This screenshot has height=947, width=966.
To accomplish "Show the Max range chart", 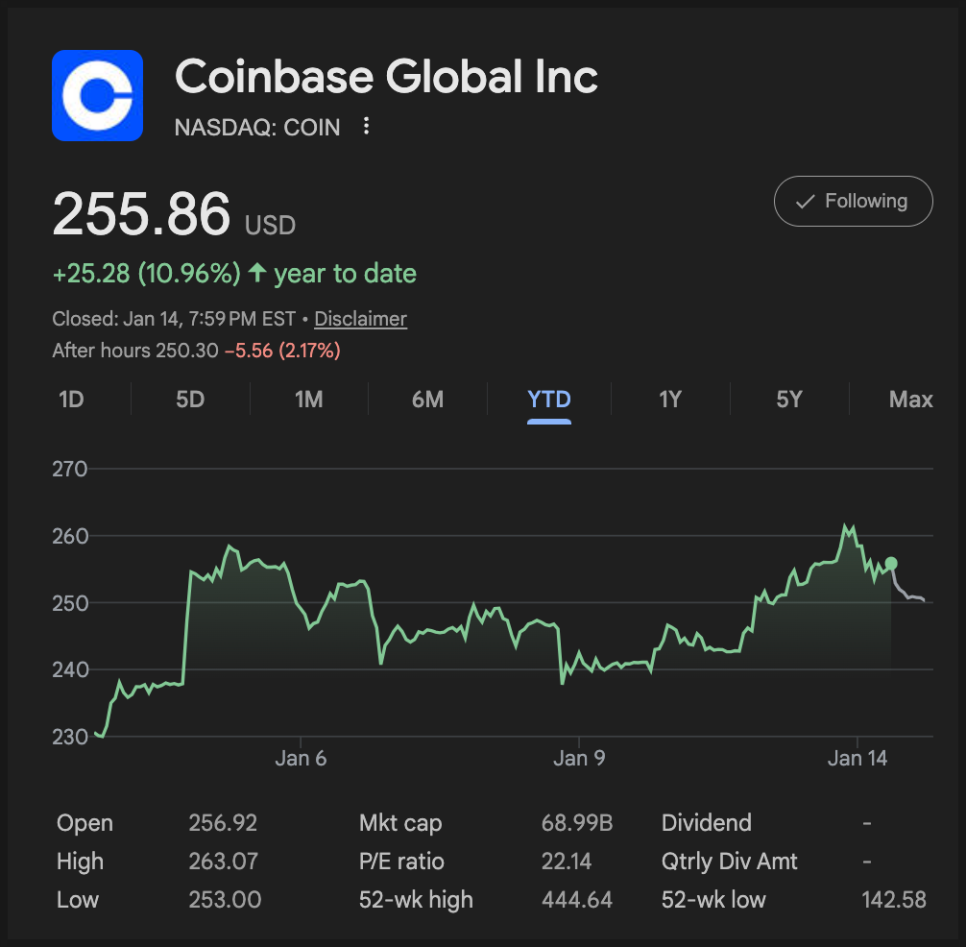I will click(x=910, y=400).
